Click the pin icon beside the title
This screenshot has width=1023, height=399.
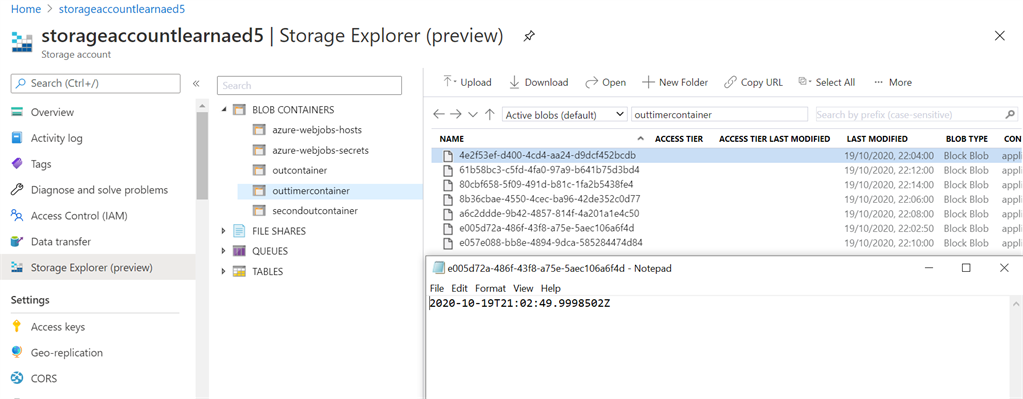pos(529,38)
